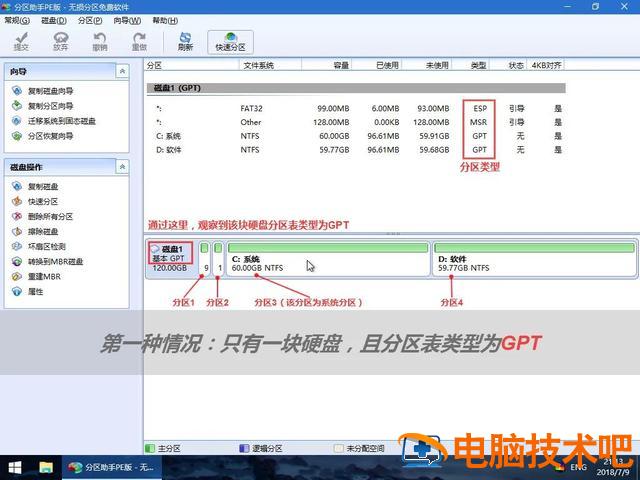Click 坏扇区检测 in disk operations

coord(47,246)
